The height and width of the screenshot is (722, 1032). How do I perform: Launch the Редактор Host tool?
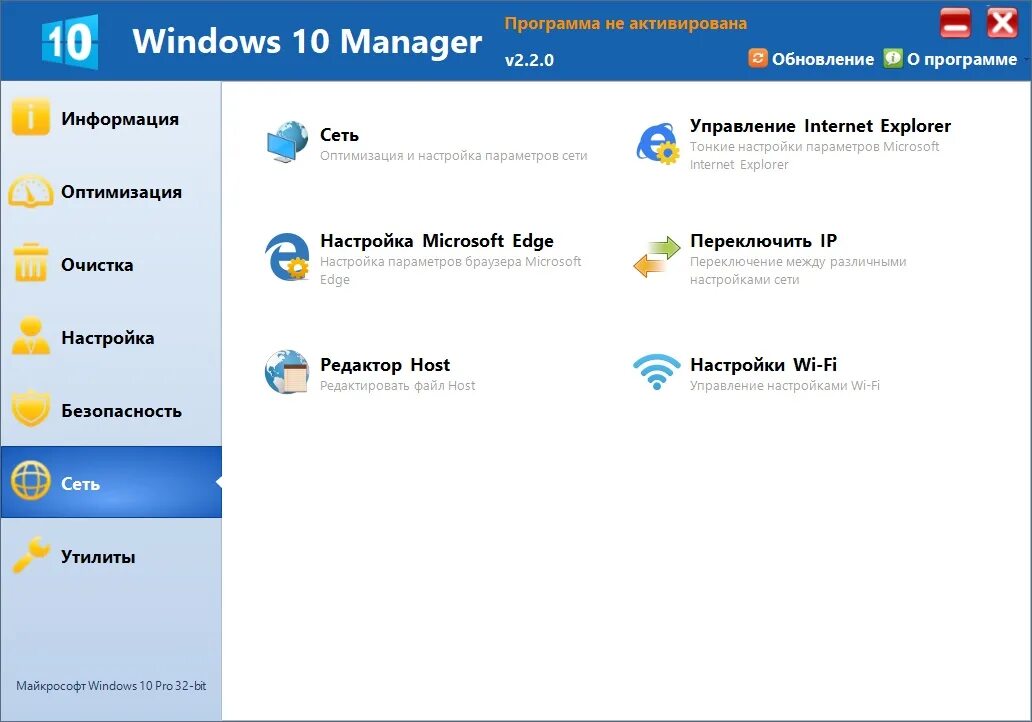(385, 365)
